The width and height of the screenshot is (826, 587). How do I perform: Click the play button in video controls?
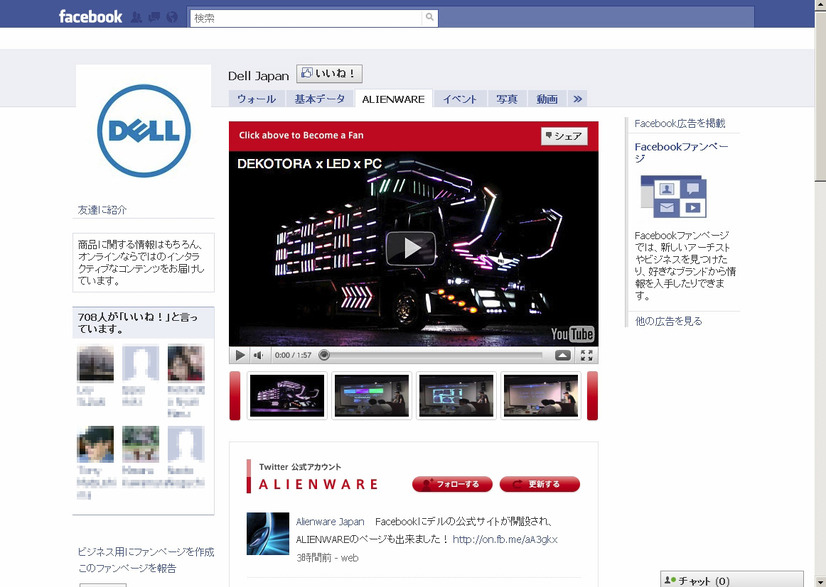click(x=240, y=355)
